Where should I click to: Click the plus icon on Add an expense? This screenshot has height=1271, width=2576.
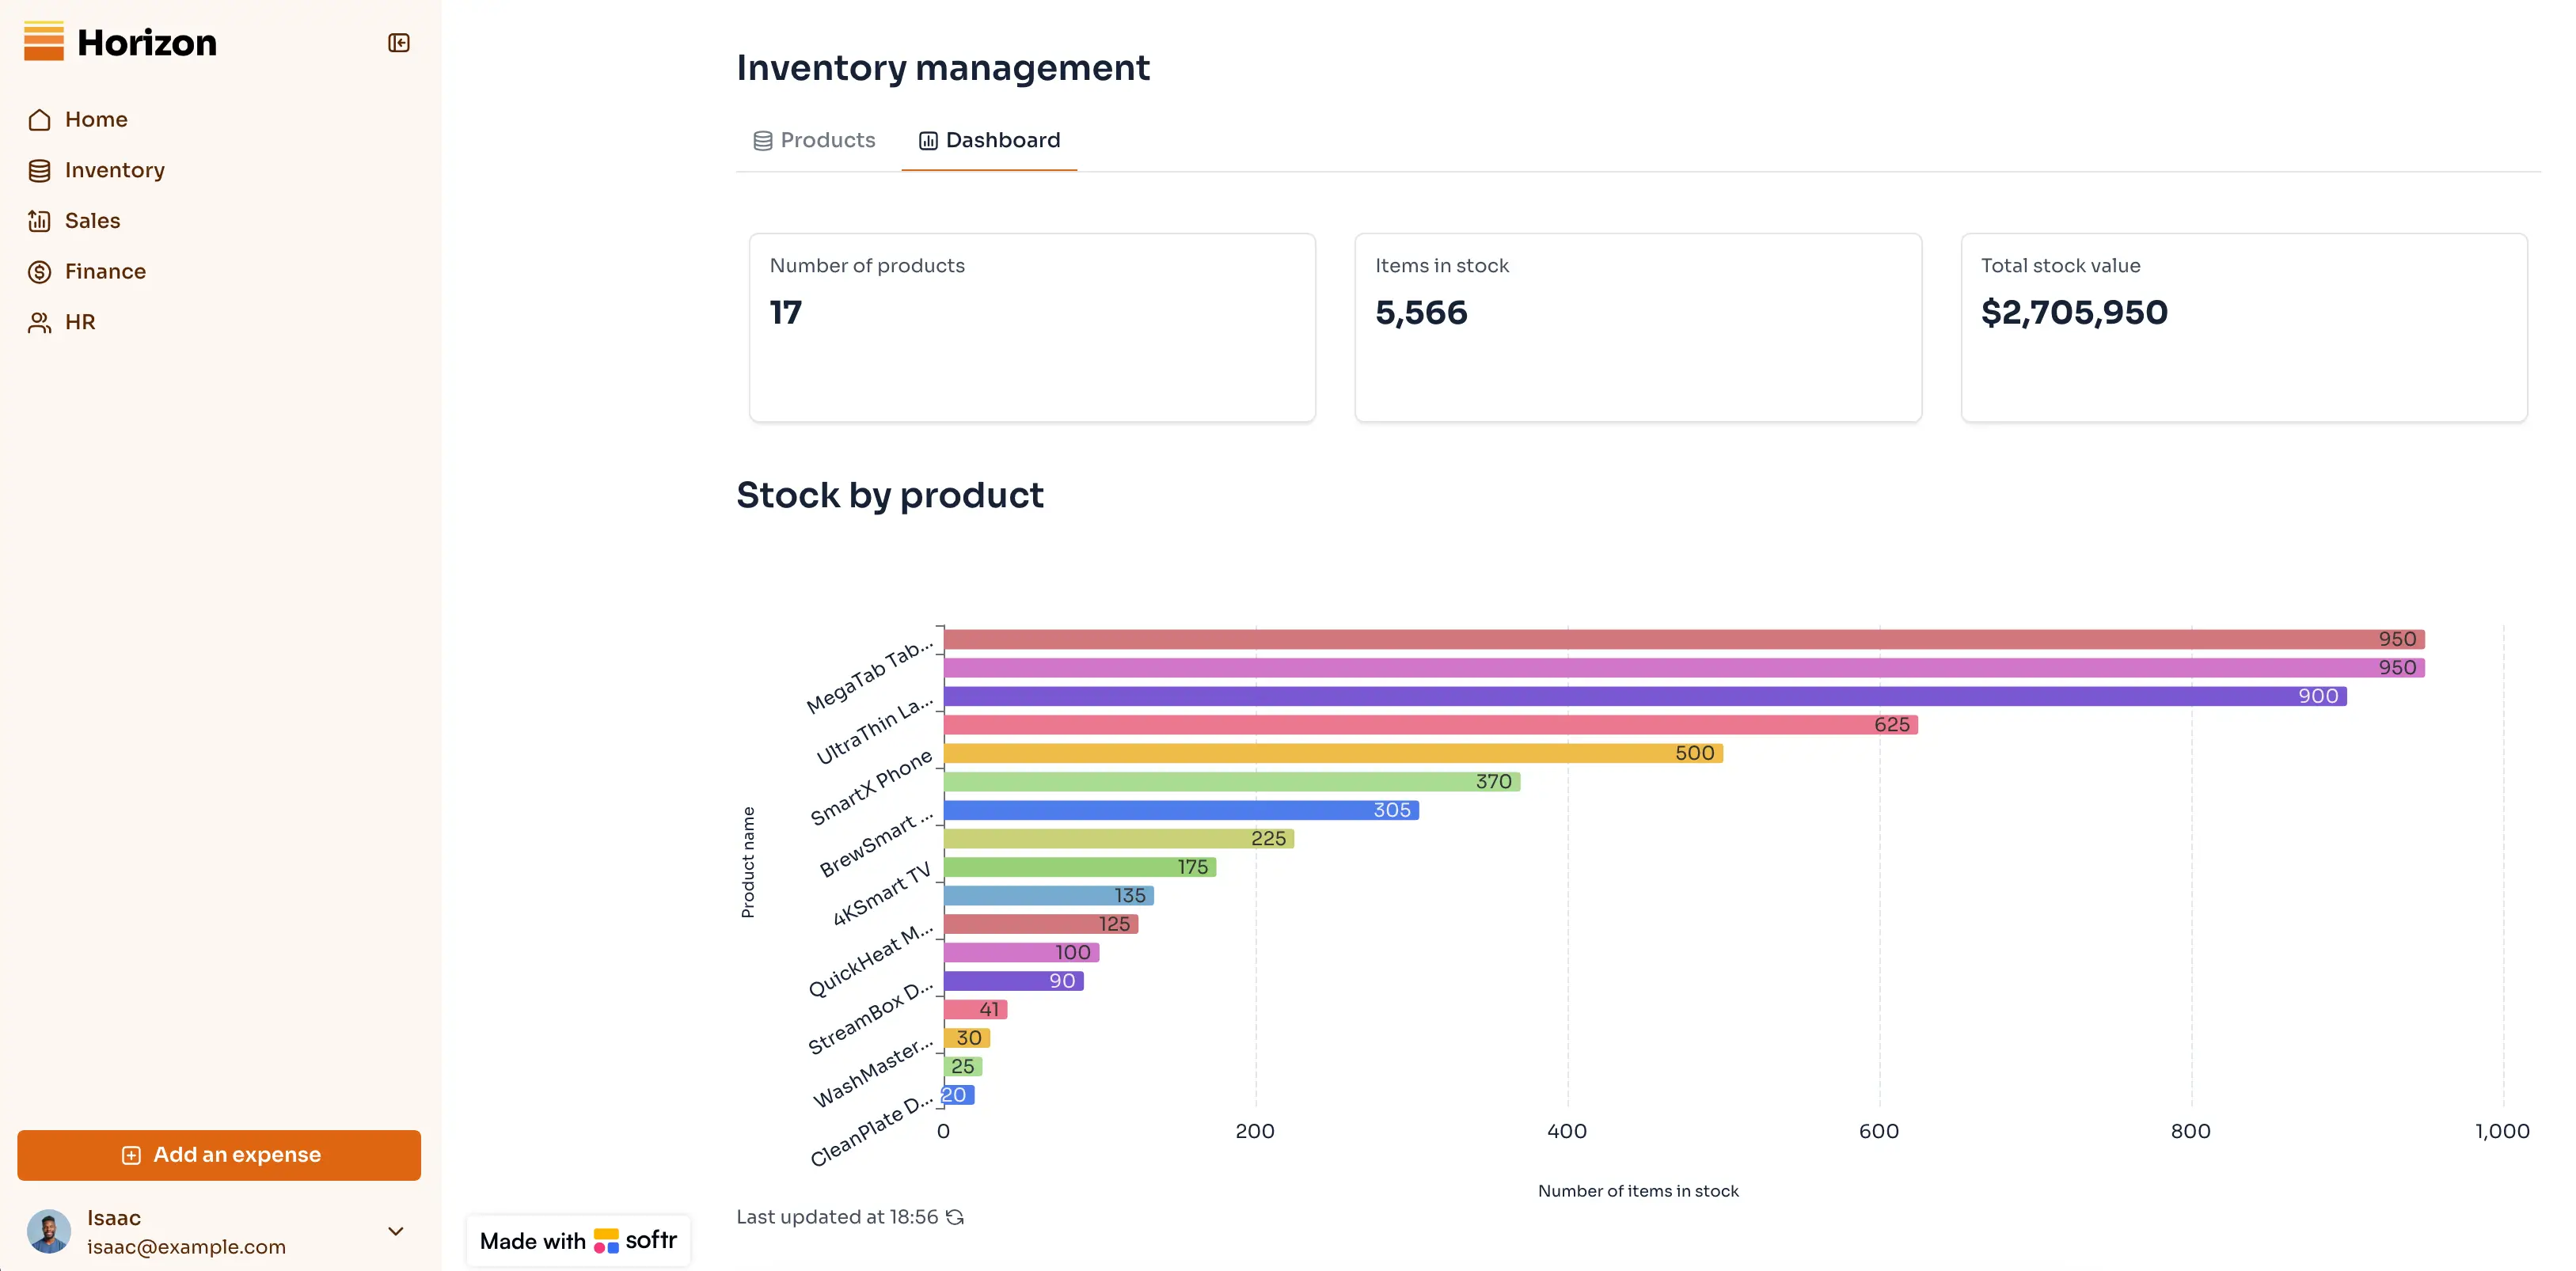131,1154
